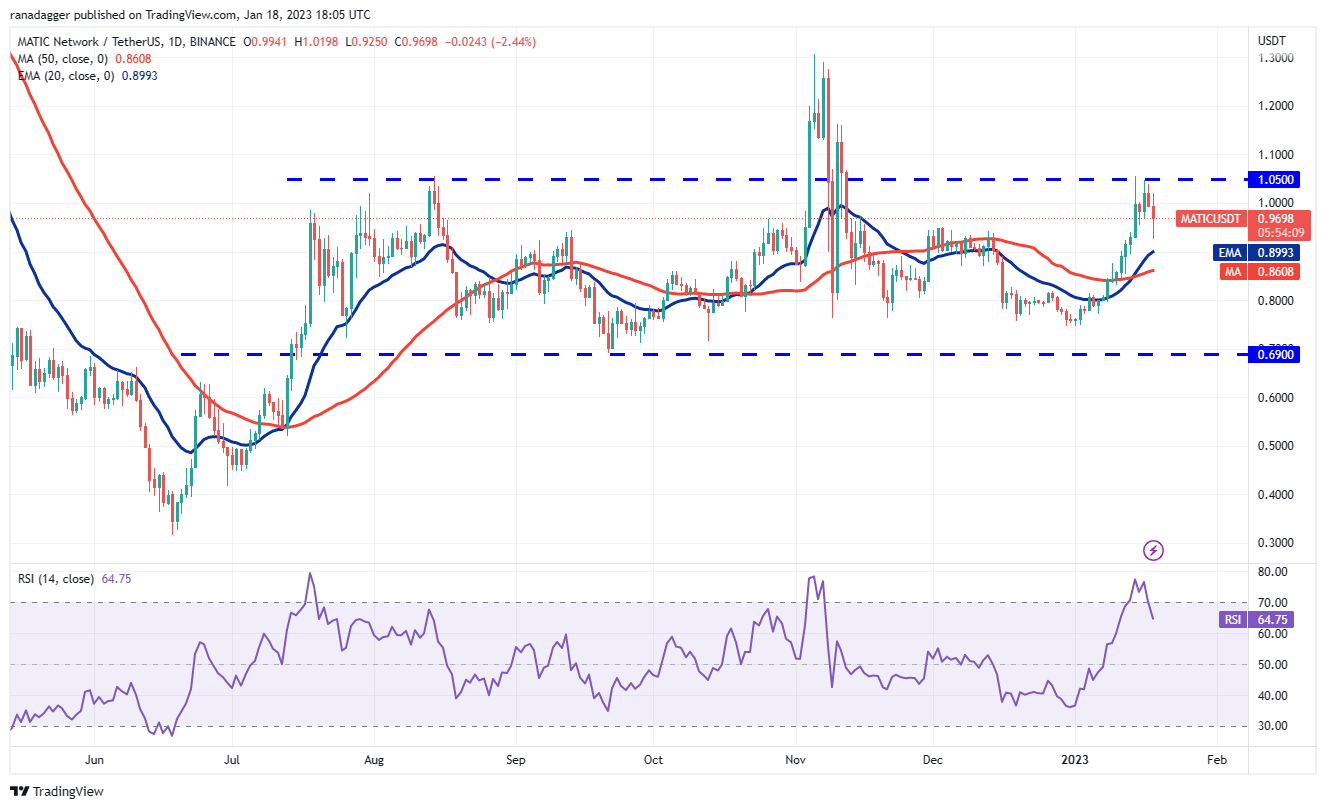Click the "40.00" RSI axis label

pos(1273,696)
